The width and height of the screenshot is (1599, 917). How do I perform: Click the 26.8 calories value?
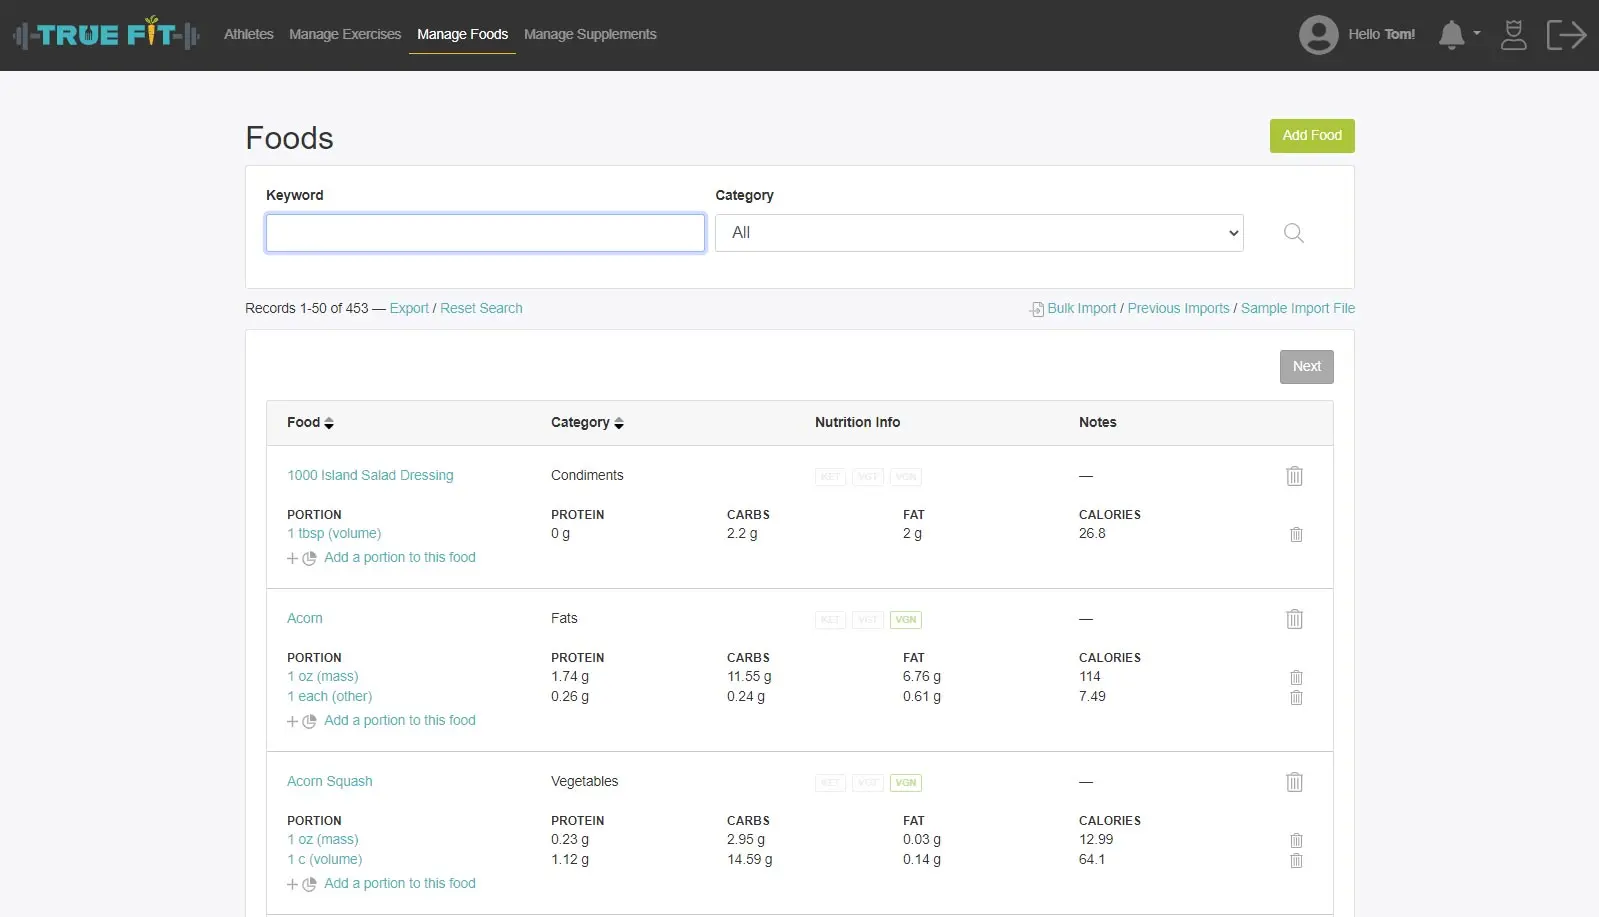(1092, 534)
